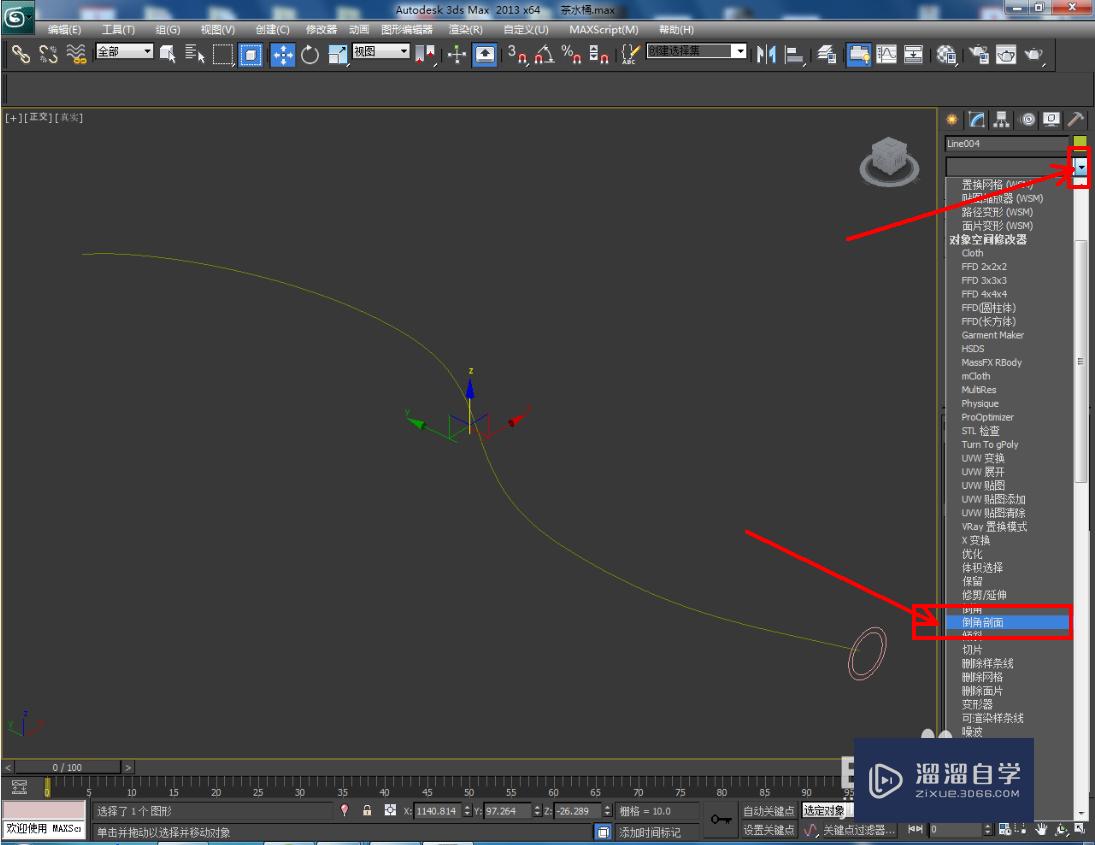The image size is (1095, 845).
Task: Select ProOptimizer modifier
Action: 987,417
